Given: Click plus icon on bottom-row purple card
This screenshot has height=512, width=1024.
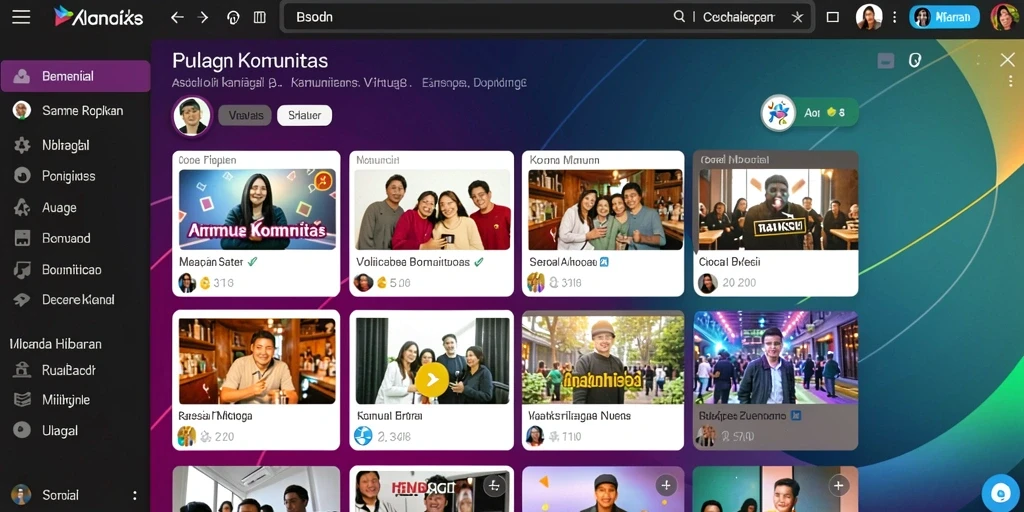Looking at the screenshot, I should (x=666, y=485).
